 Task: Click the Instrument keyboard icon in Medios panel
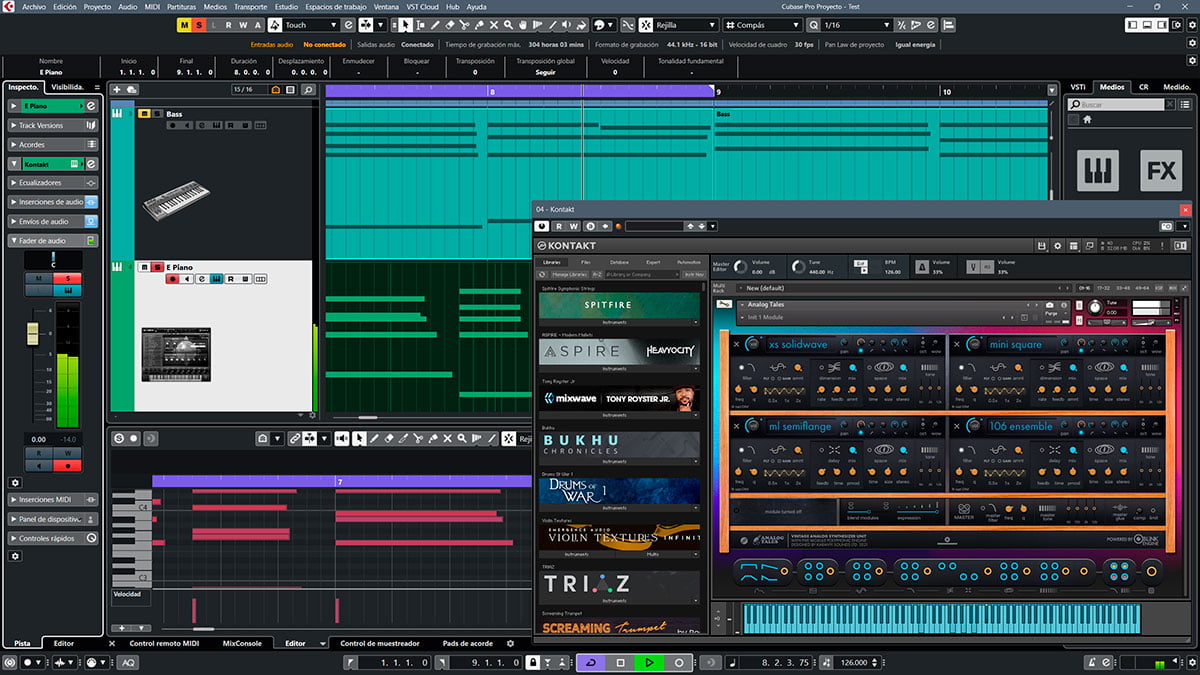1098,170
